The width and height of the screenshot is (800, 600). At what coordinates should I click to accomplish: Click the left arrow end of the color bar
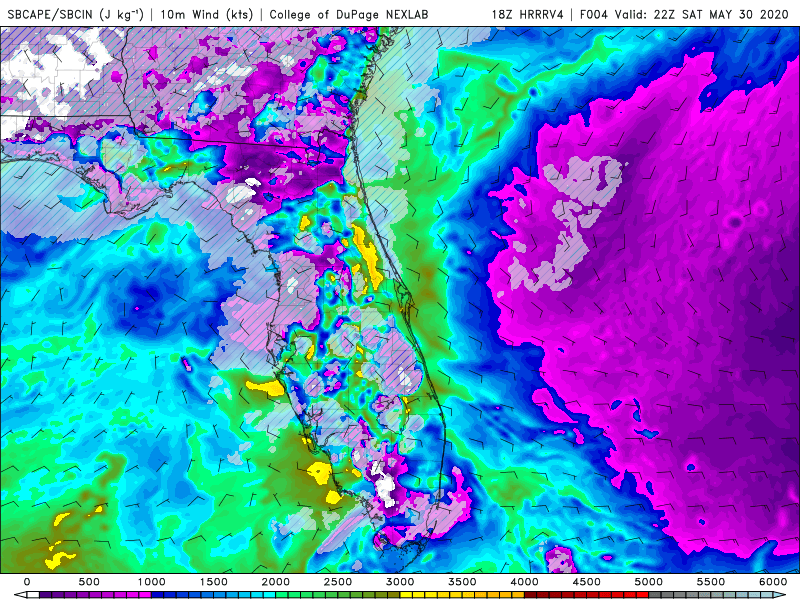coord(20,595)
